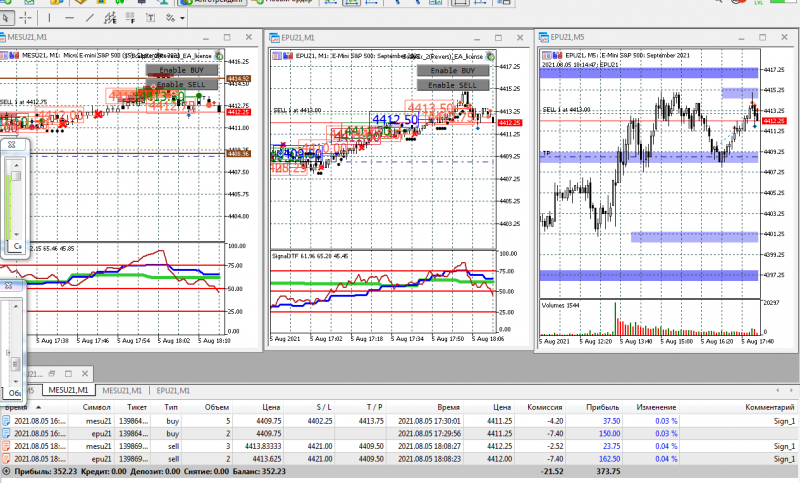Minimize the EPU21,M5 chart window
Screen dimensions: 800x483
coord(741,37)
